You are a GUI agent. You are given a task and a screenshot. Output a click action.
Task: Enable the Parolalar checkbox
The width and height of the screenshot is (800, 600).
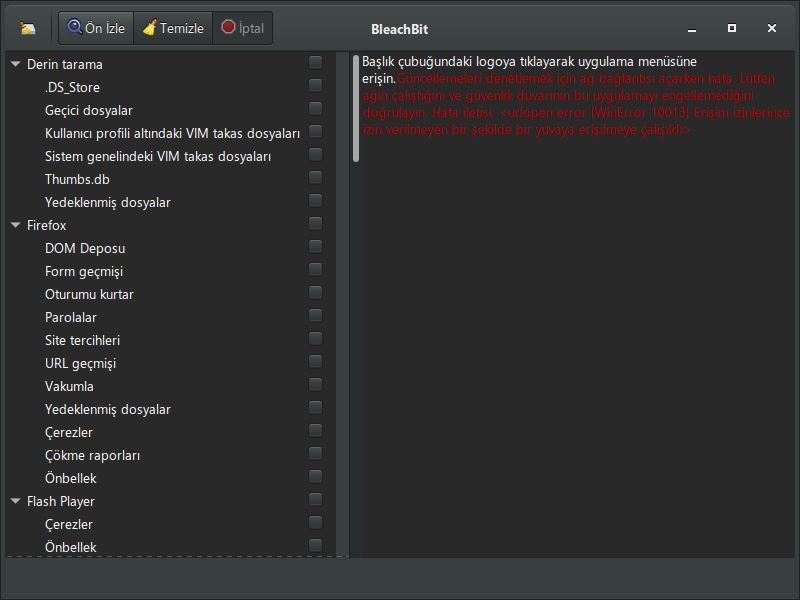click(315, 315)
